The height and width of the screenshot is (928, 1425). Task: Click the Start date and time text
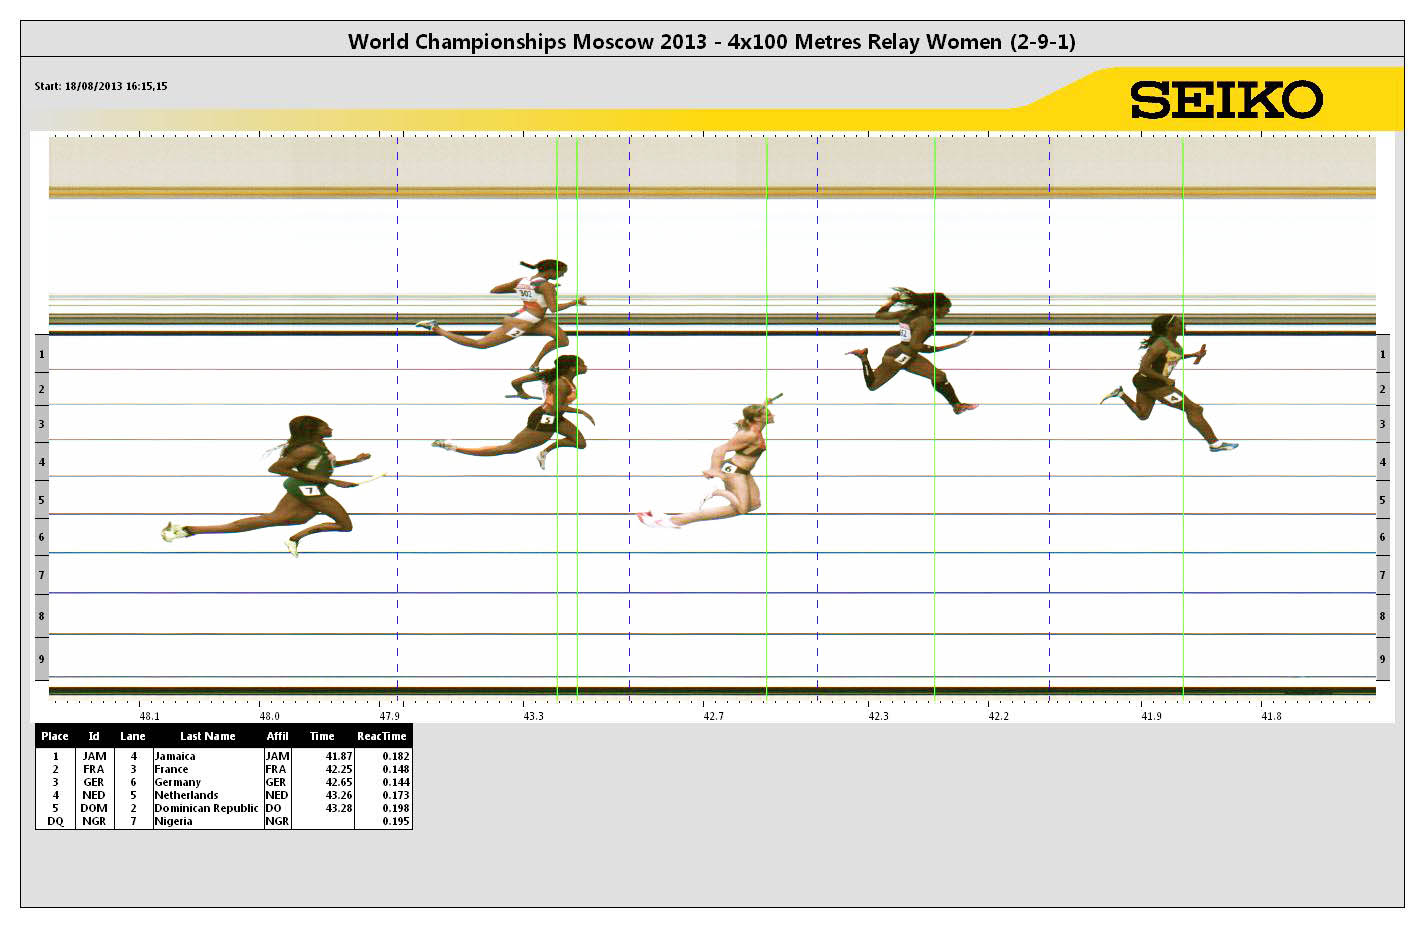tap(101, 86)
